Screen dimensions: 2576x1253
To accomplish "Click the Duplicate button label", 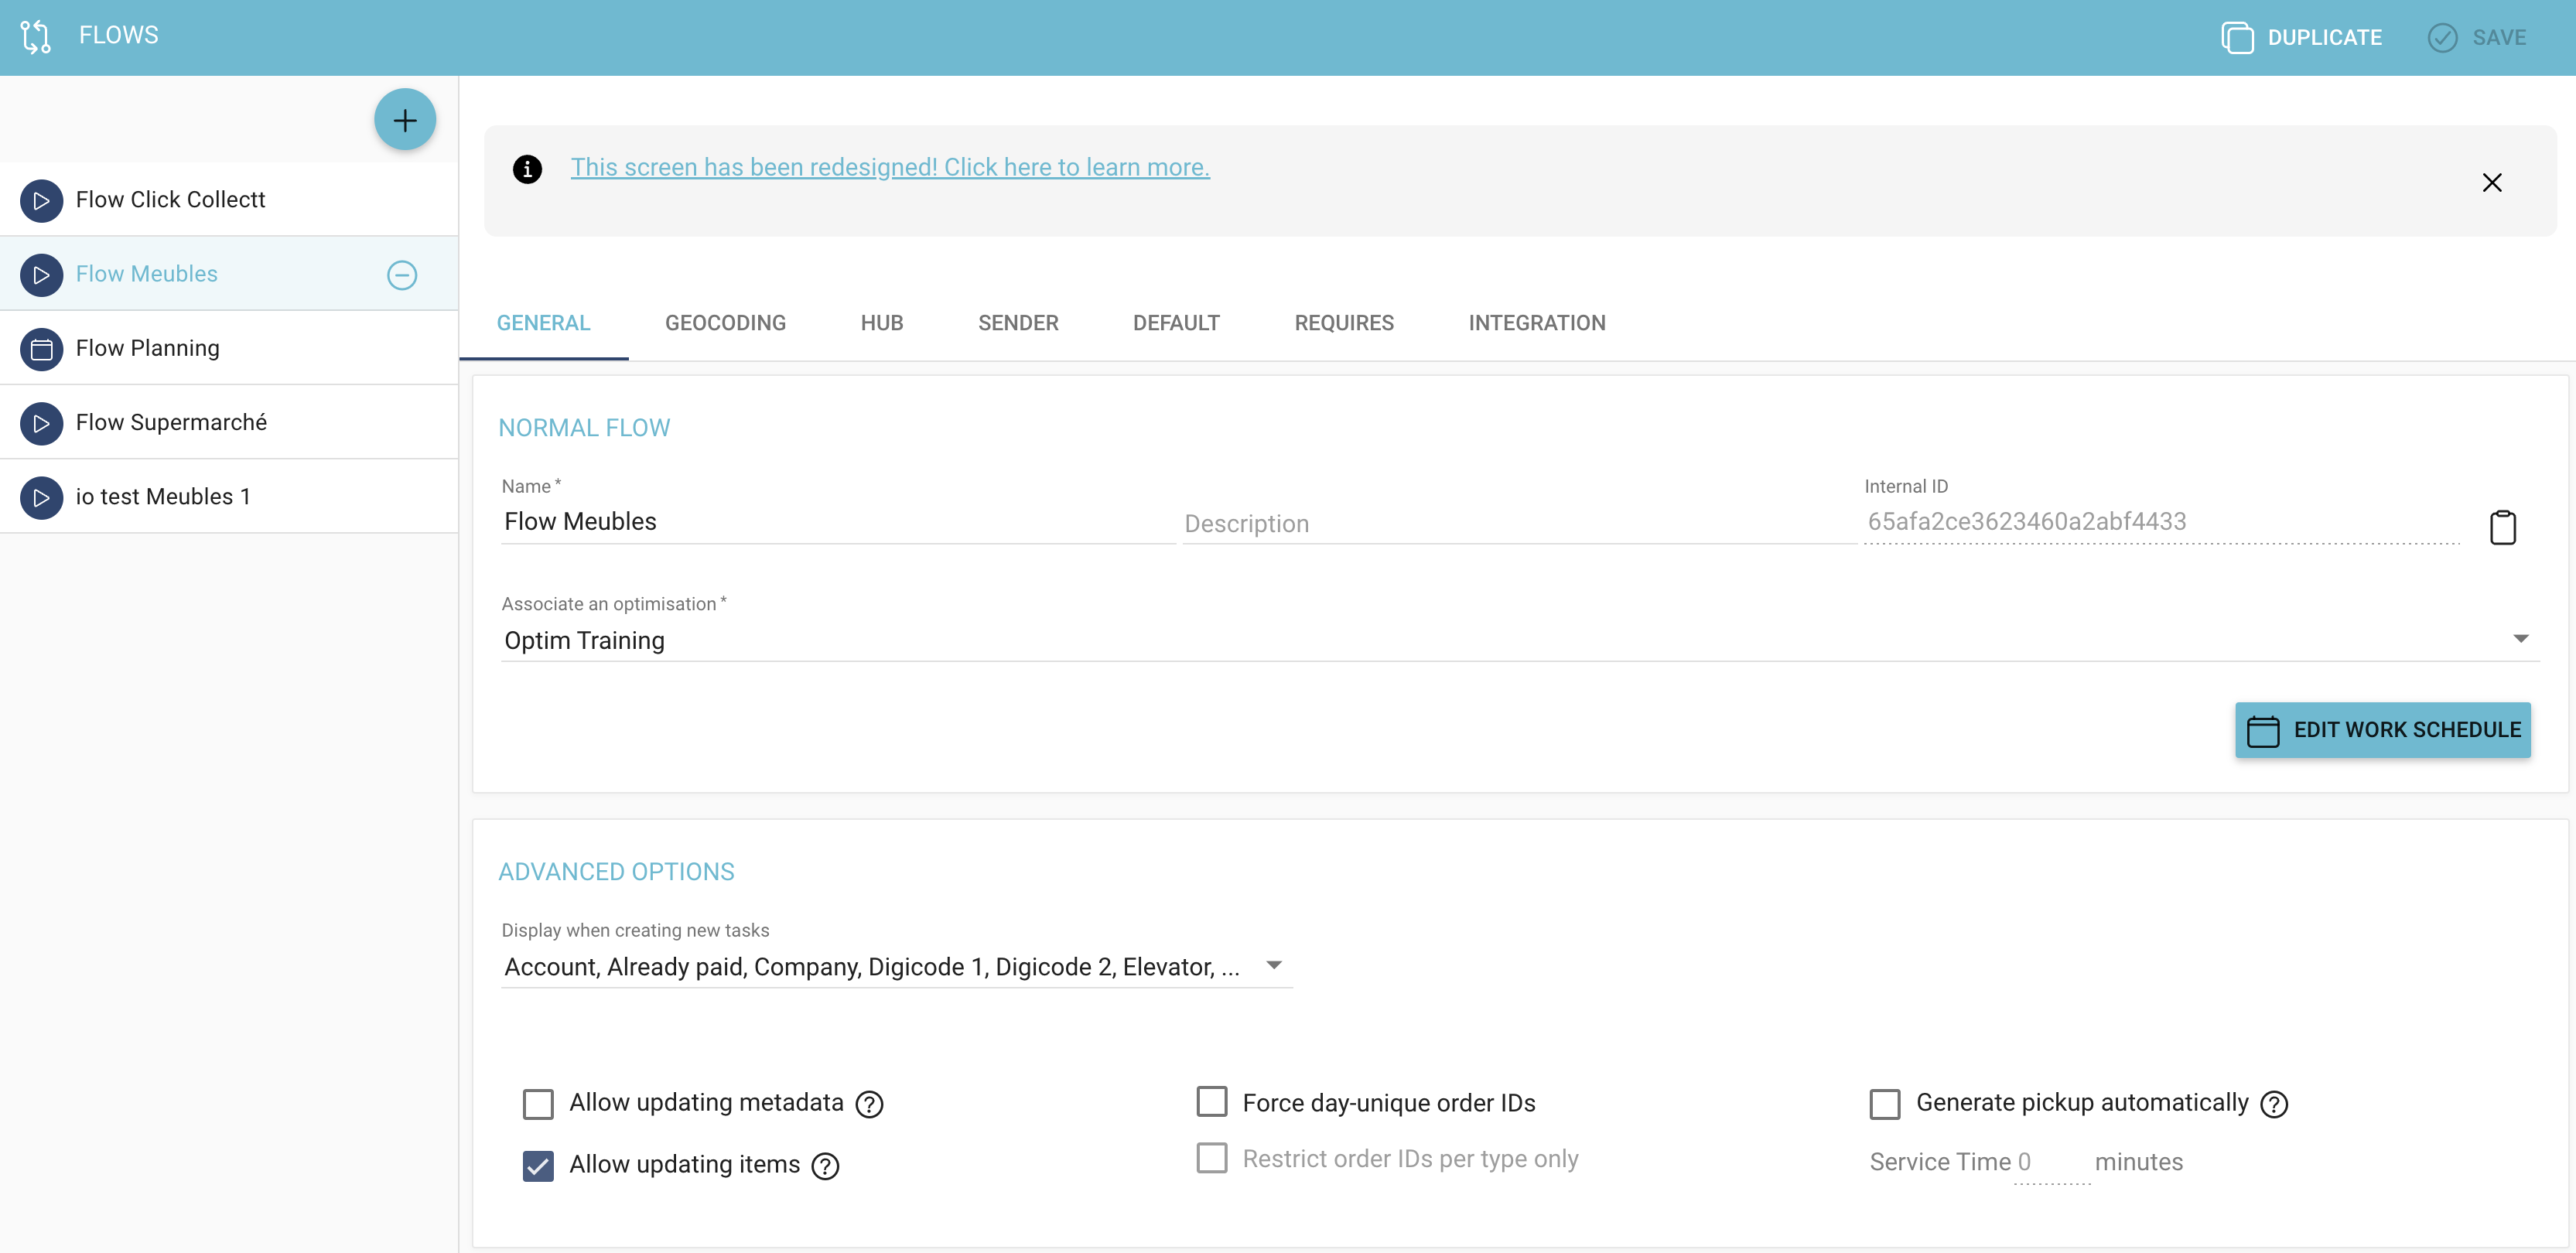I will point(2325,38).
